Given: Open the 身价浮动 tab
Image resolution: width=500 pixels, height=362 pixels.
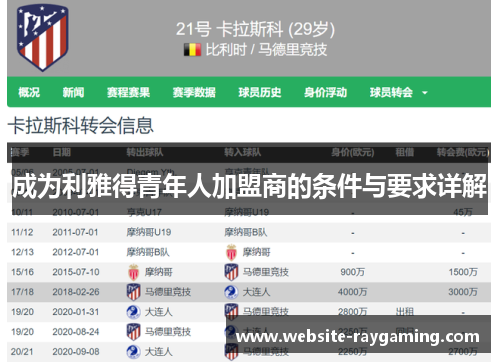Looking at the screenshot, I should [x=325, y=92].
